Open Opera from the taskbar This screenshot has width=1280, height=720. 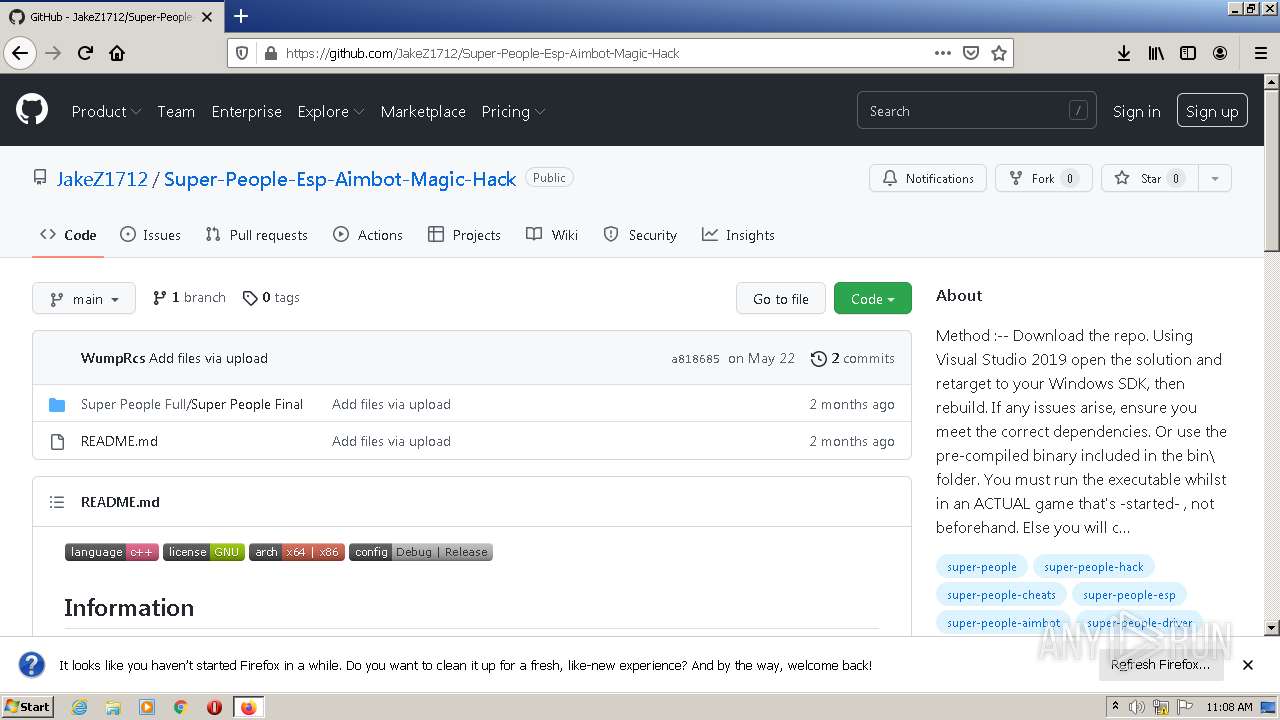[x=214, y=707]
